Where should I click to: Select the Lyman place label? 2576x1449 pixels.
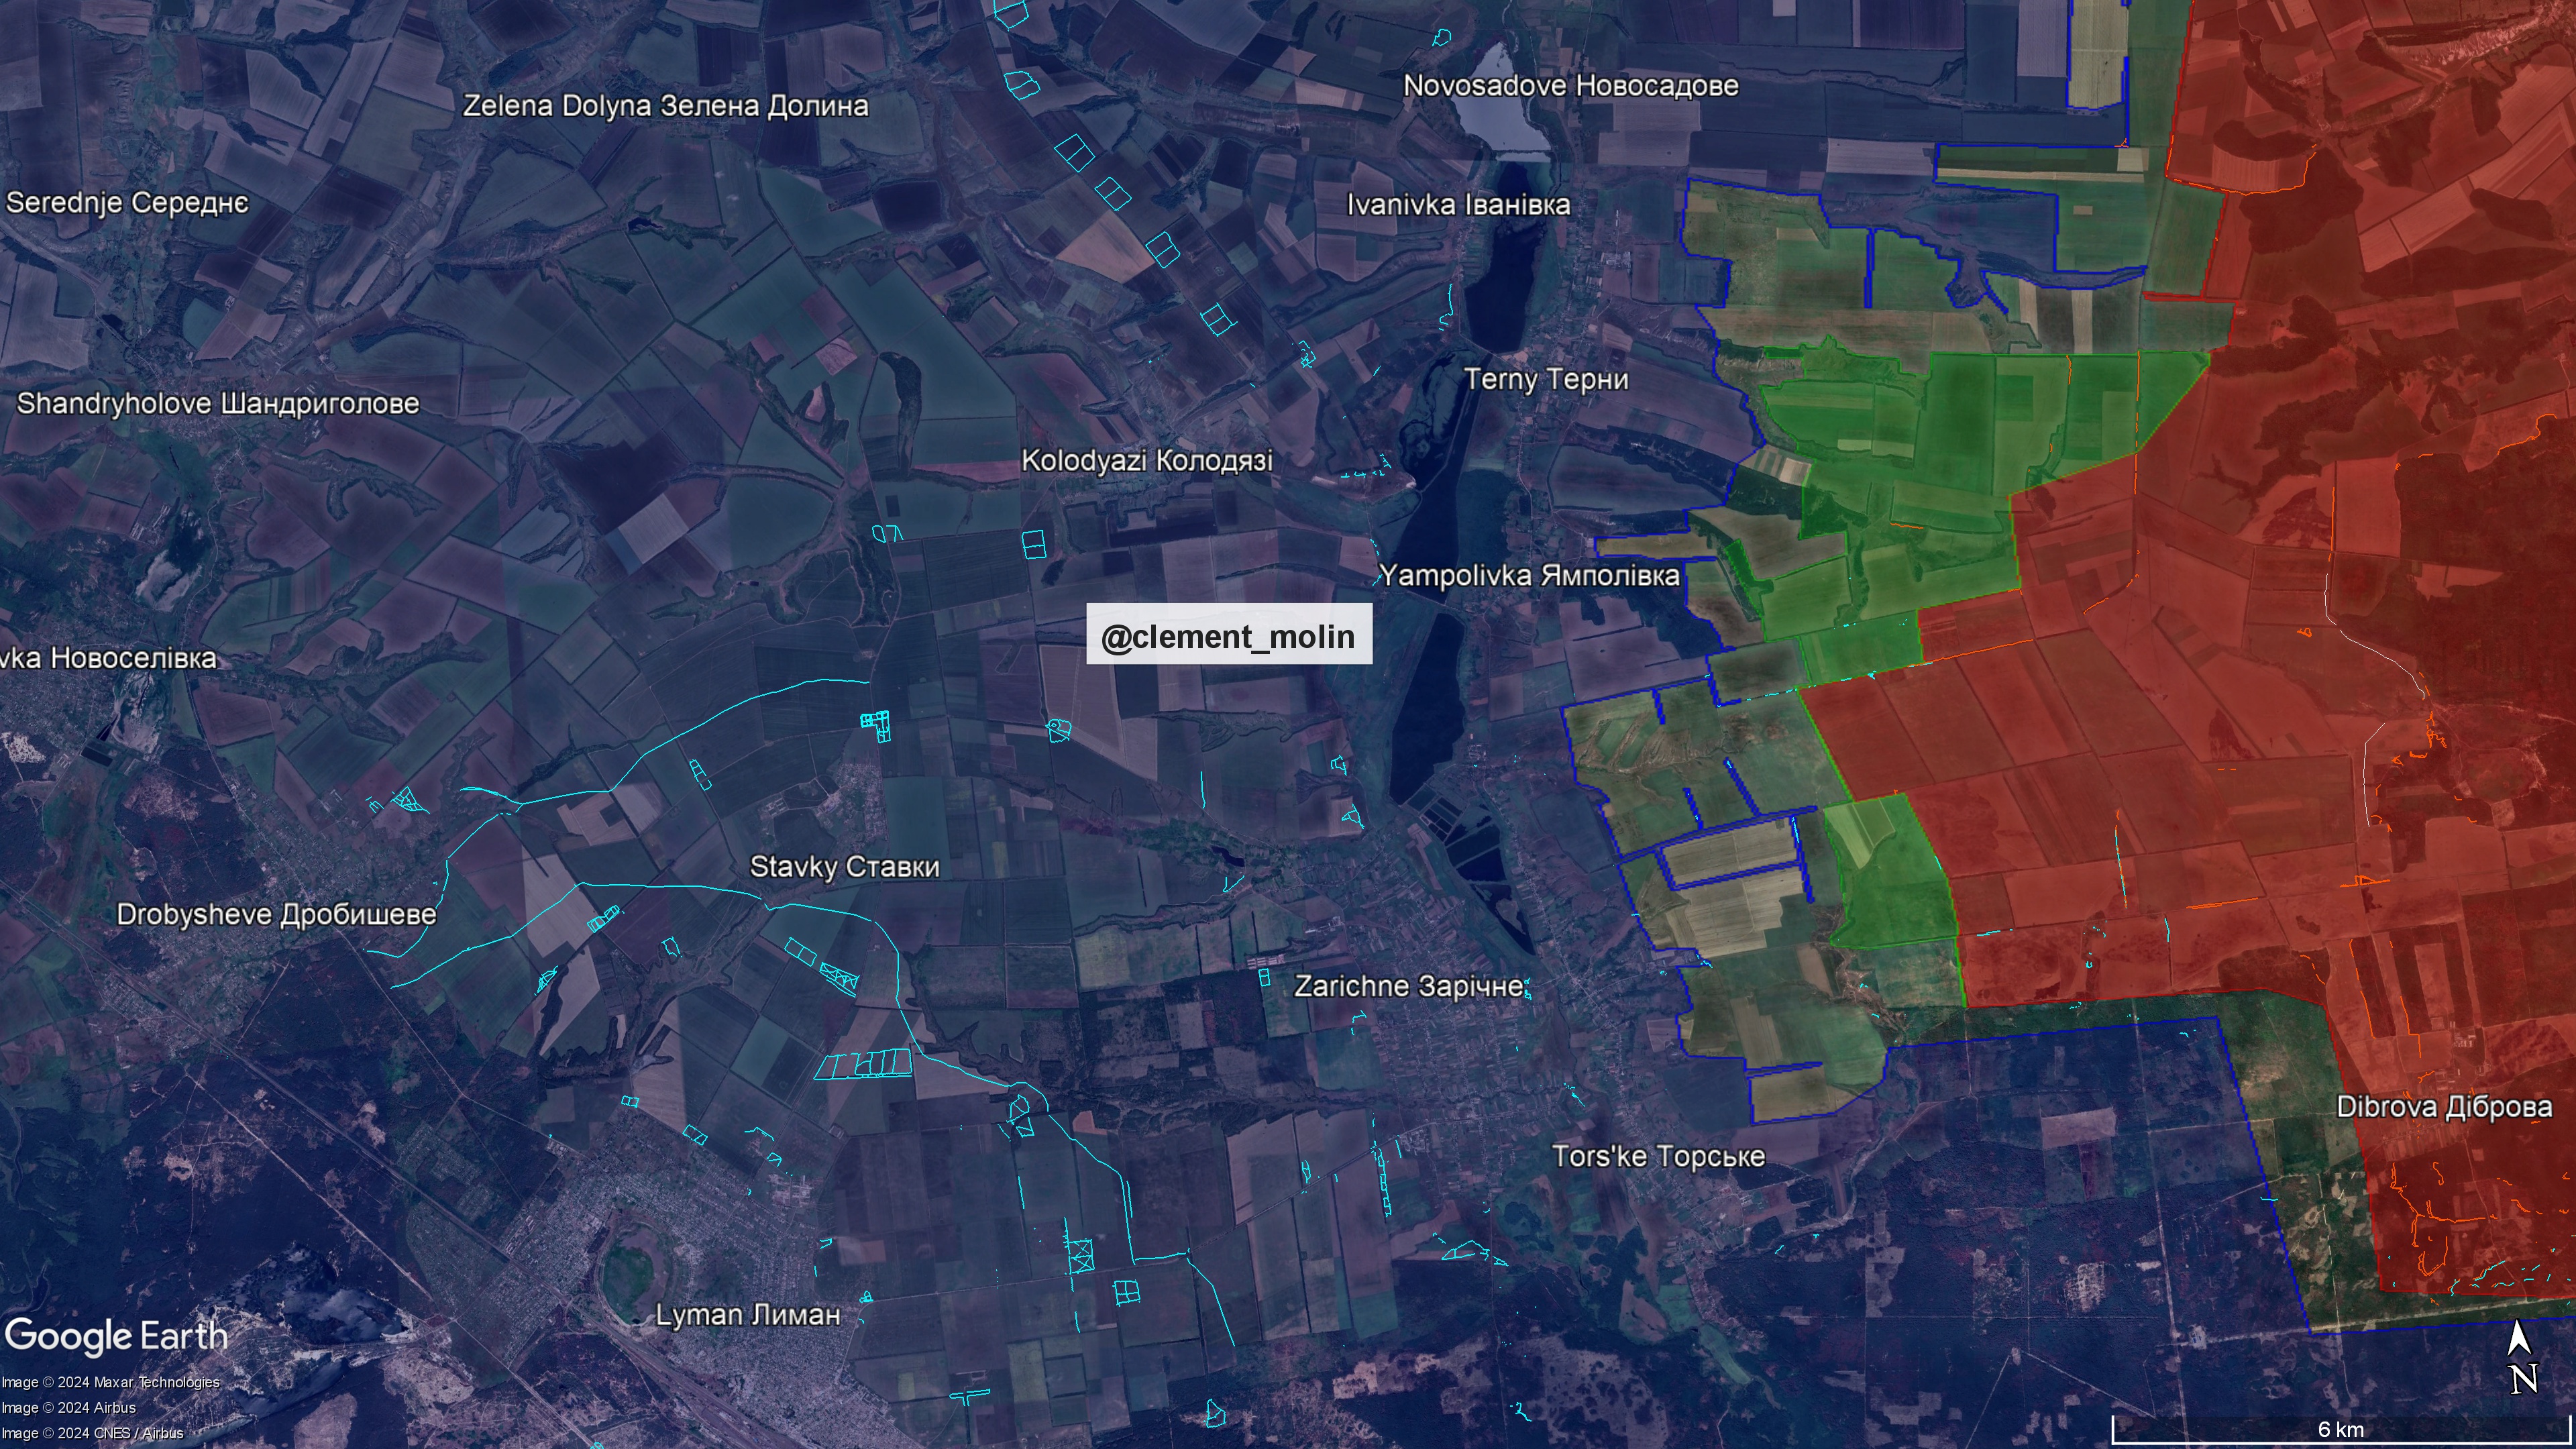tap(747, 1314)
